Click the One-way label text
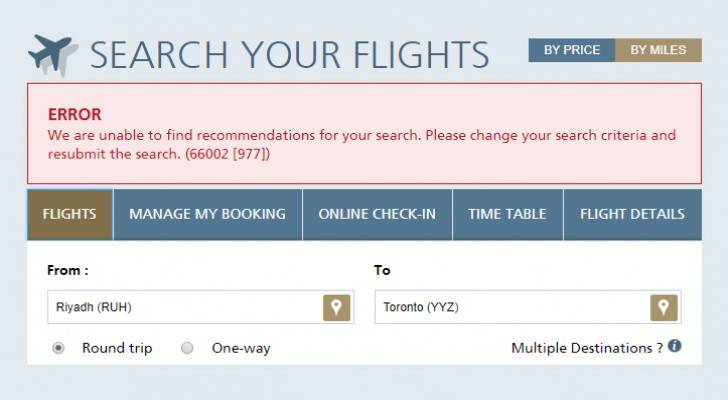728x400 pixels. (241, 348)
